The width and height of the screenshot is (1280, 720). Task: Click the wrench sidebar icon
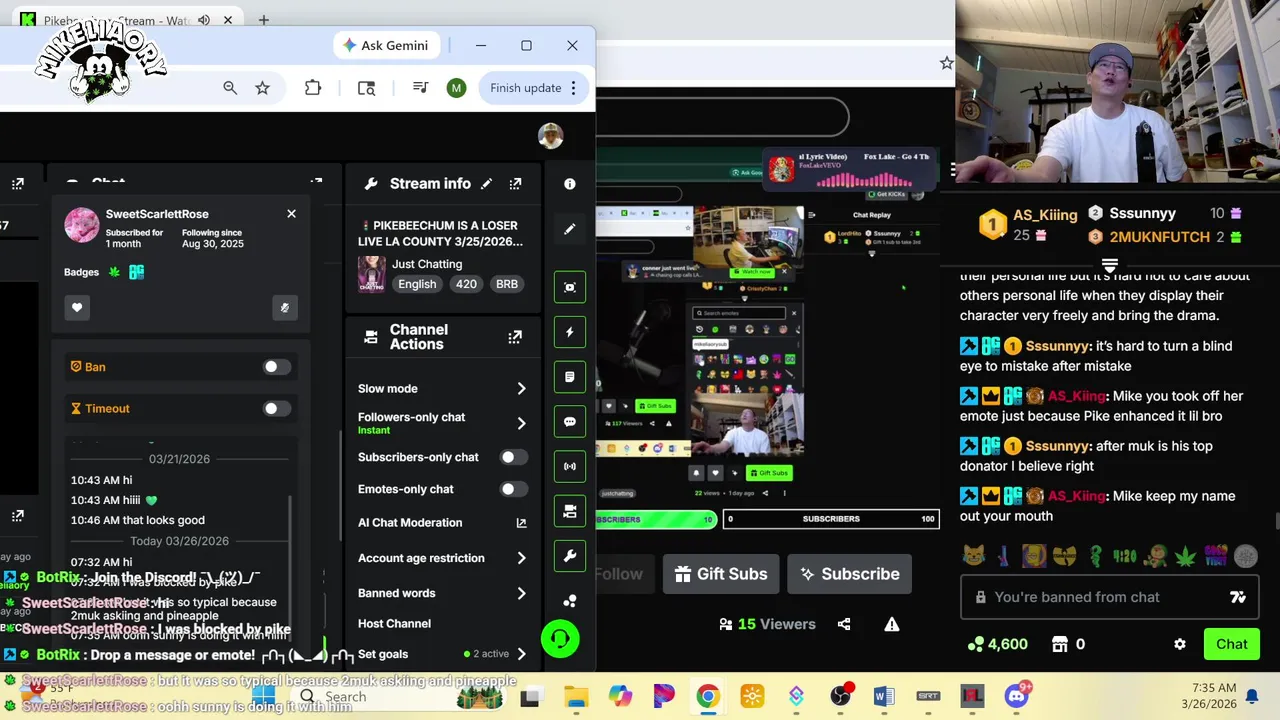569,556
